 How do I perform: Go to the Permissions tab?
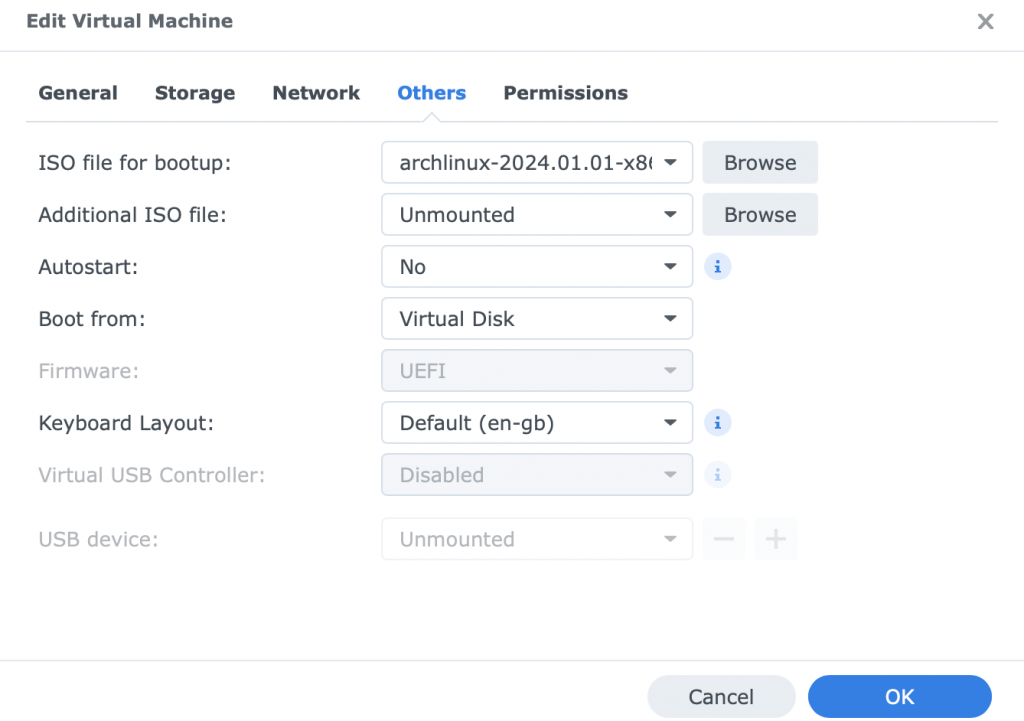click(x=565, y=93)
